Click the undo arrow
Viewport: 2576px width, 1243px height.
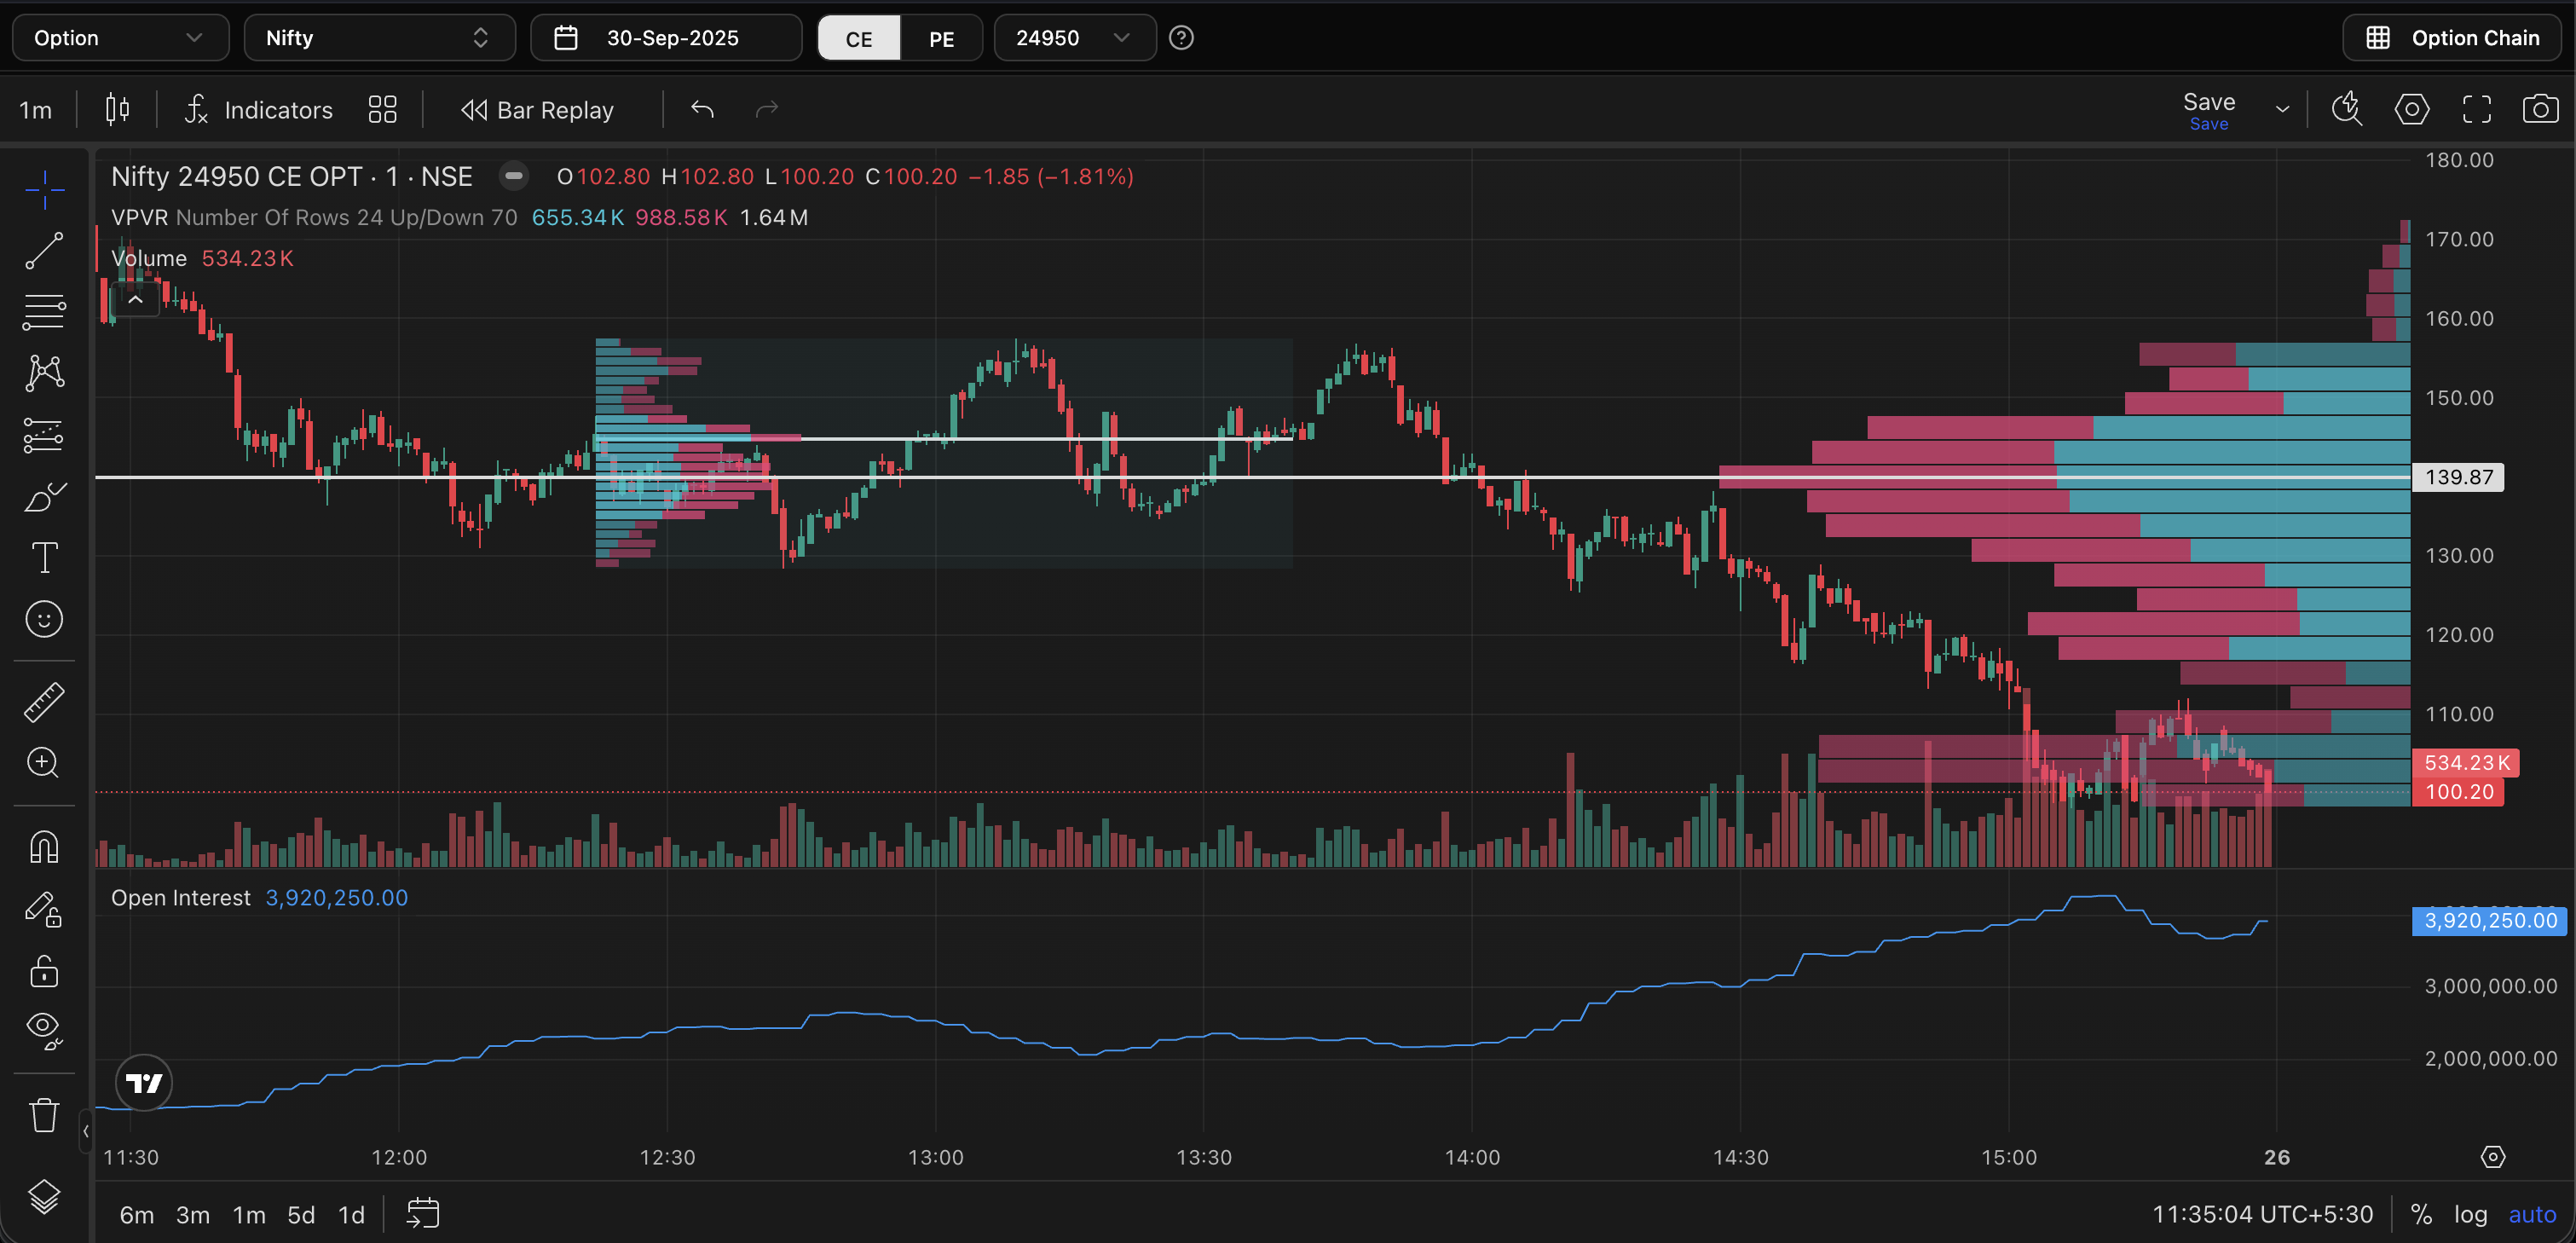click(702, 109)
